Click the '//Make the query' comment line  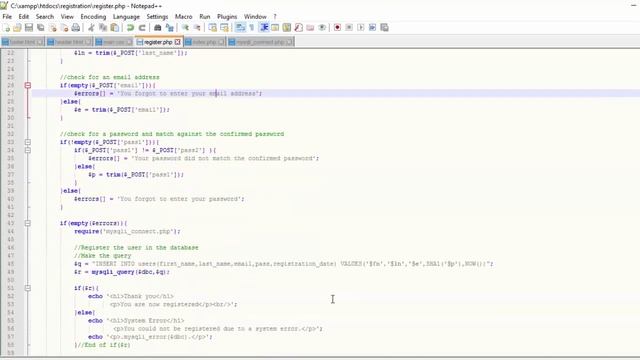102,256
